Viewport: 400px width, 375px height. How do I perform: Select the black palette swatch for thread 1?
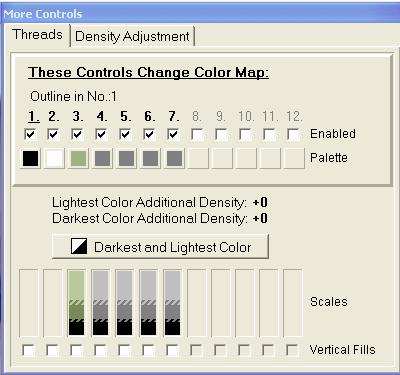pyautogui.click(x=30, y=158)
